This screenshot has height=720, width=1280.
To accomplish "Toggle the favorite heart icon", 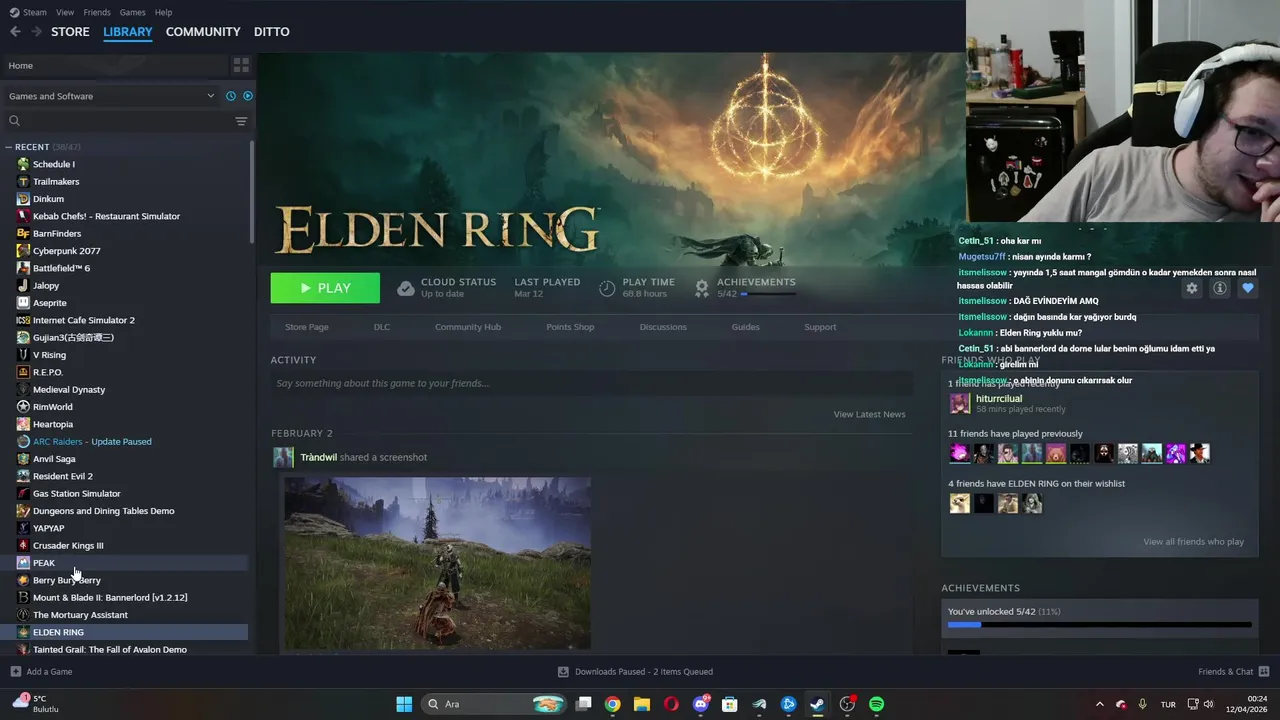I will click(1248, 288).
